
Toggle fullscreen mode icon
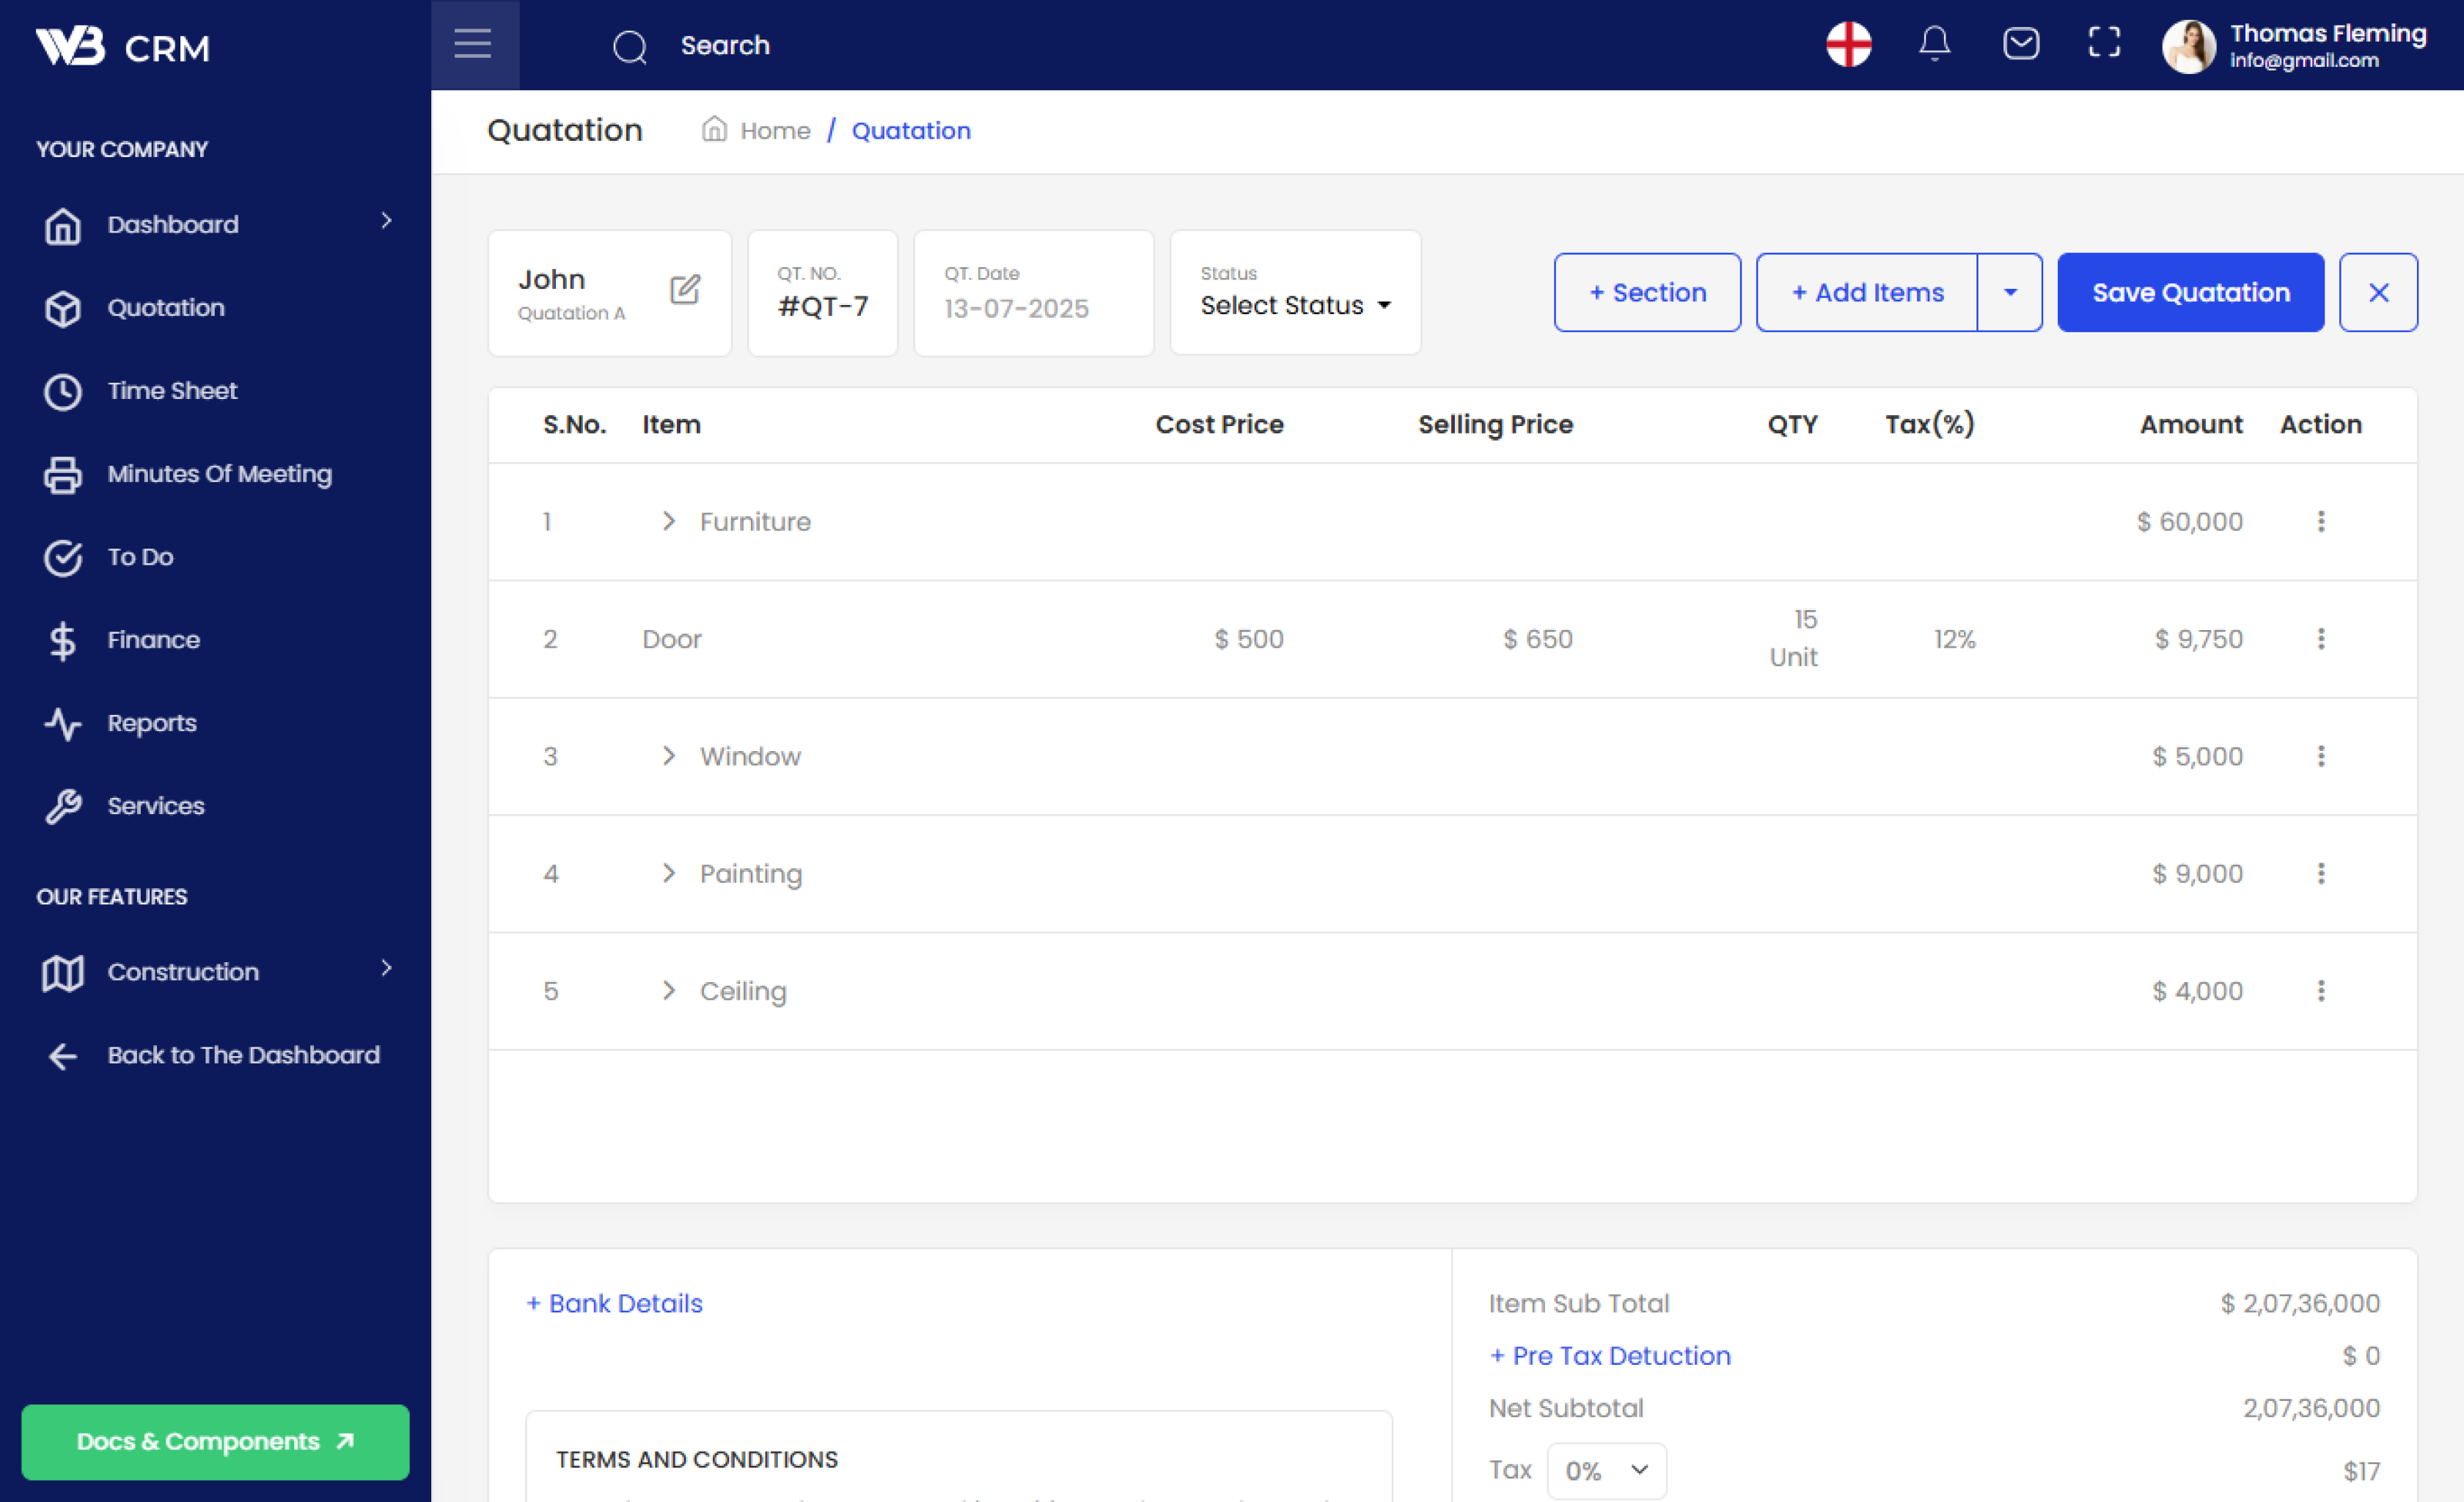coord(2104,44)
